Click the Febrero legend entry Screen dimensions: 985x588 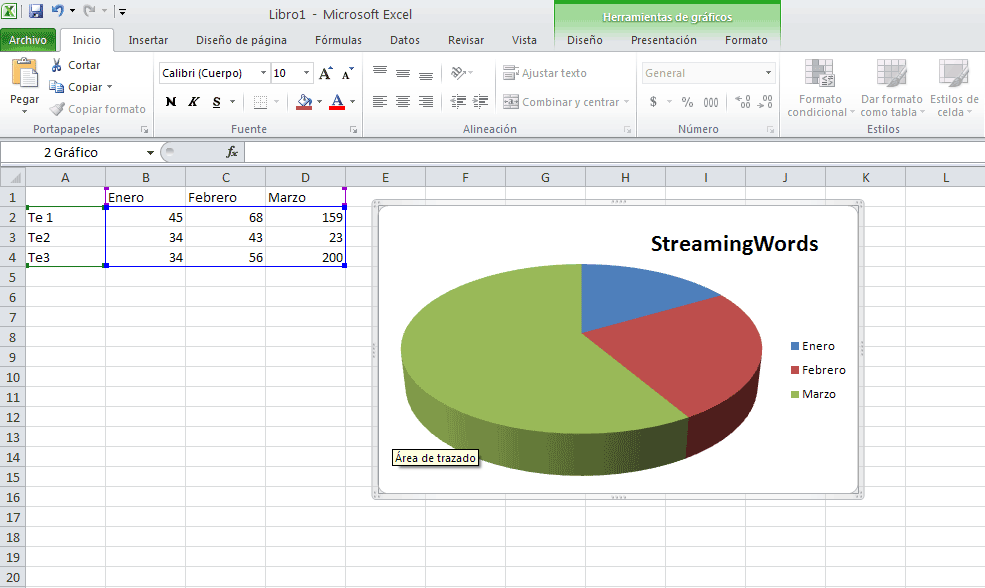[x=818, y=370]
